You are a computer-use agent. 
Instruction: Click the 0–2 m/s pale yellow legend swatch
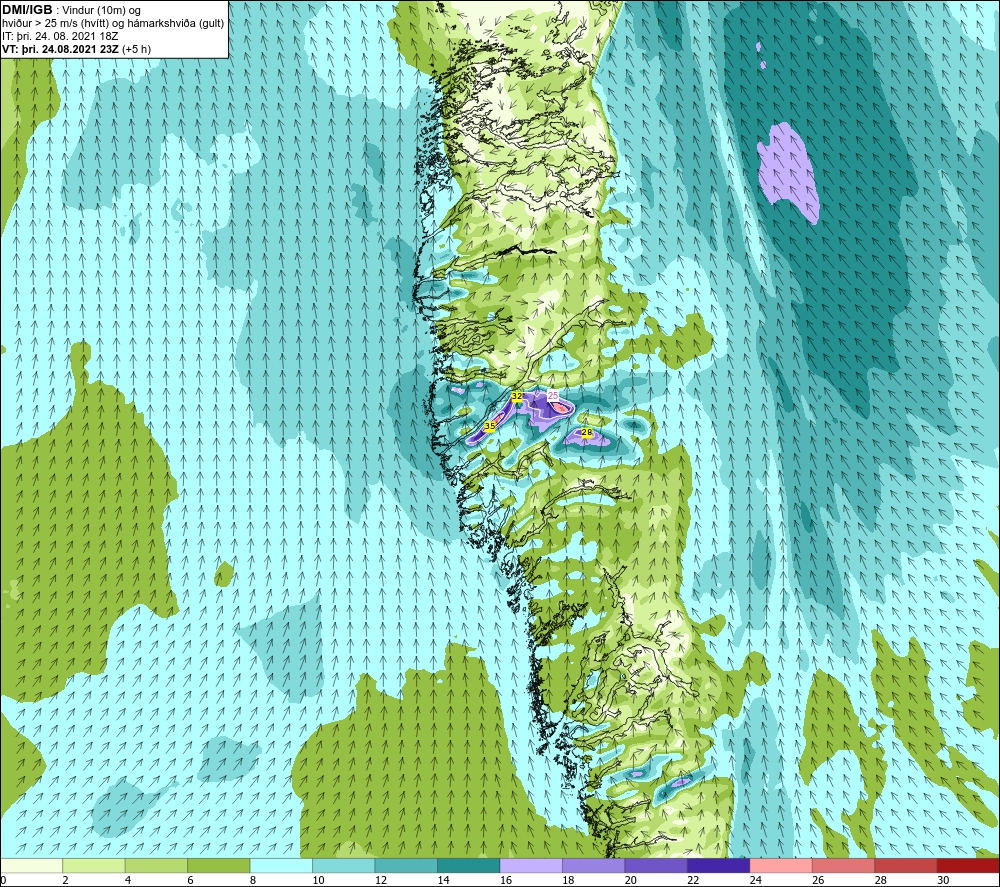pyautogui.click(x=31, y=865)
